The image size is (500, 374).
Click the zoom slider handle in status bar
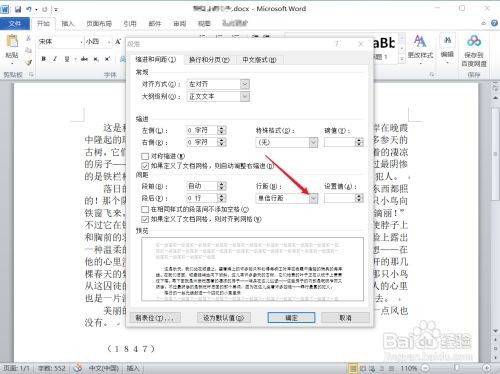(456, 368)
